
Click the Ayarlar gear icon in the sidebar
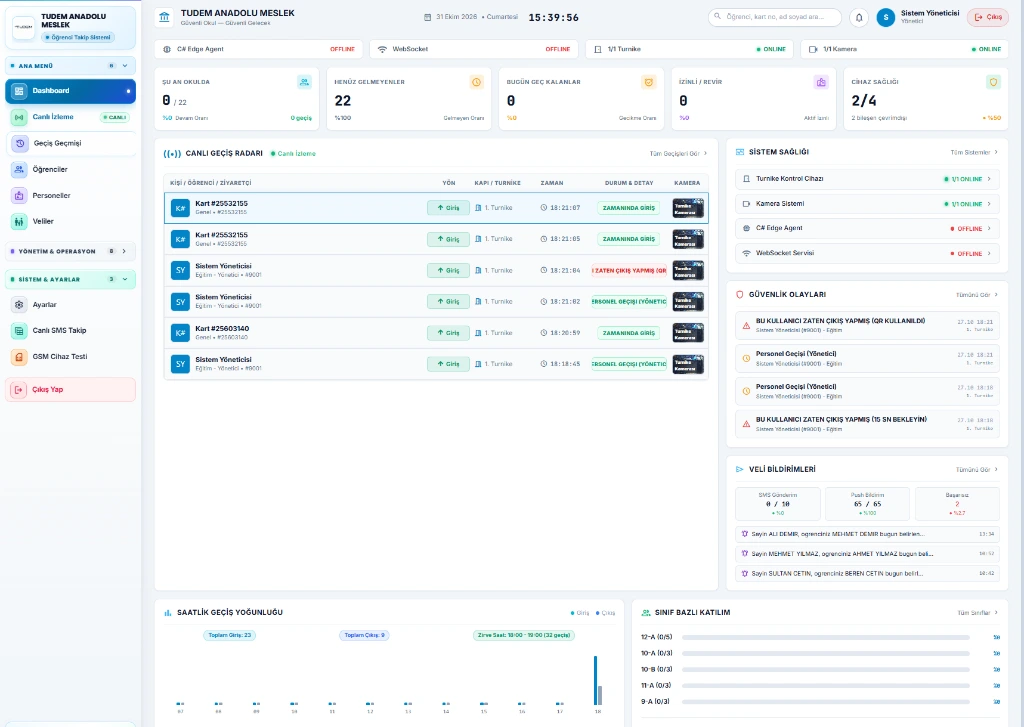pos(19,304)
